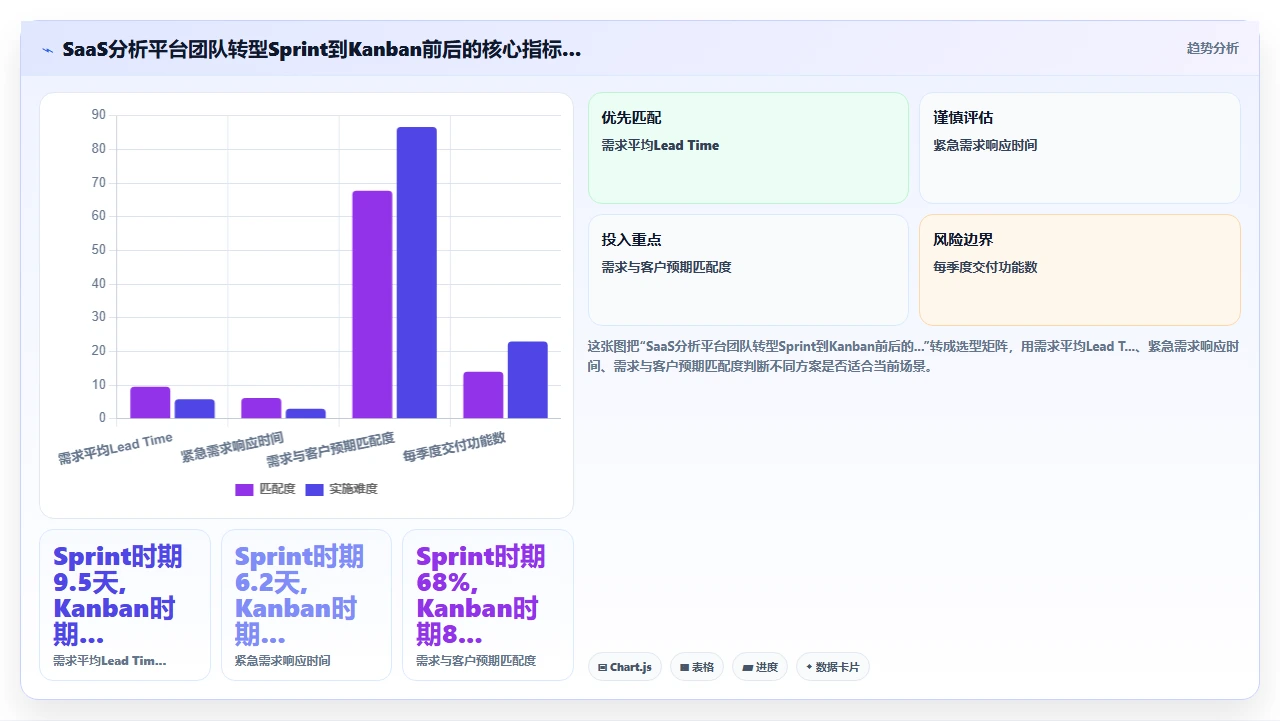This screenshot has height=721, width=1280.
Task: Open the 投入重点 card
Action: tap(748, 270)
